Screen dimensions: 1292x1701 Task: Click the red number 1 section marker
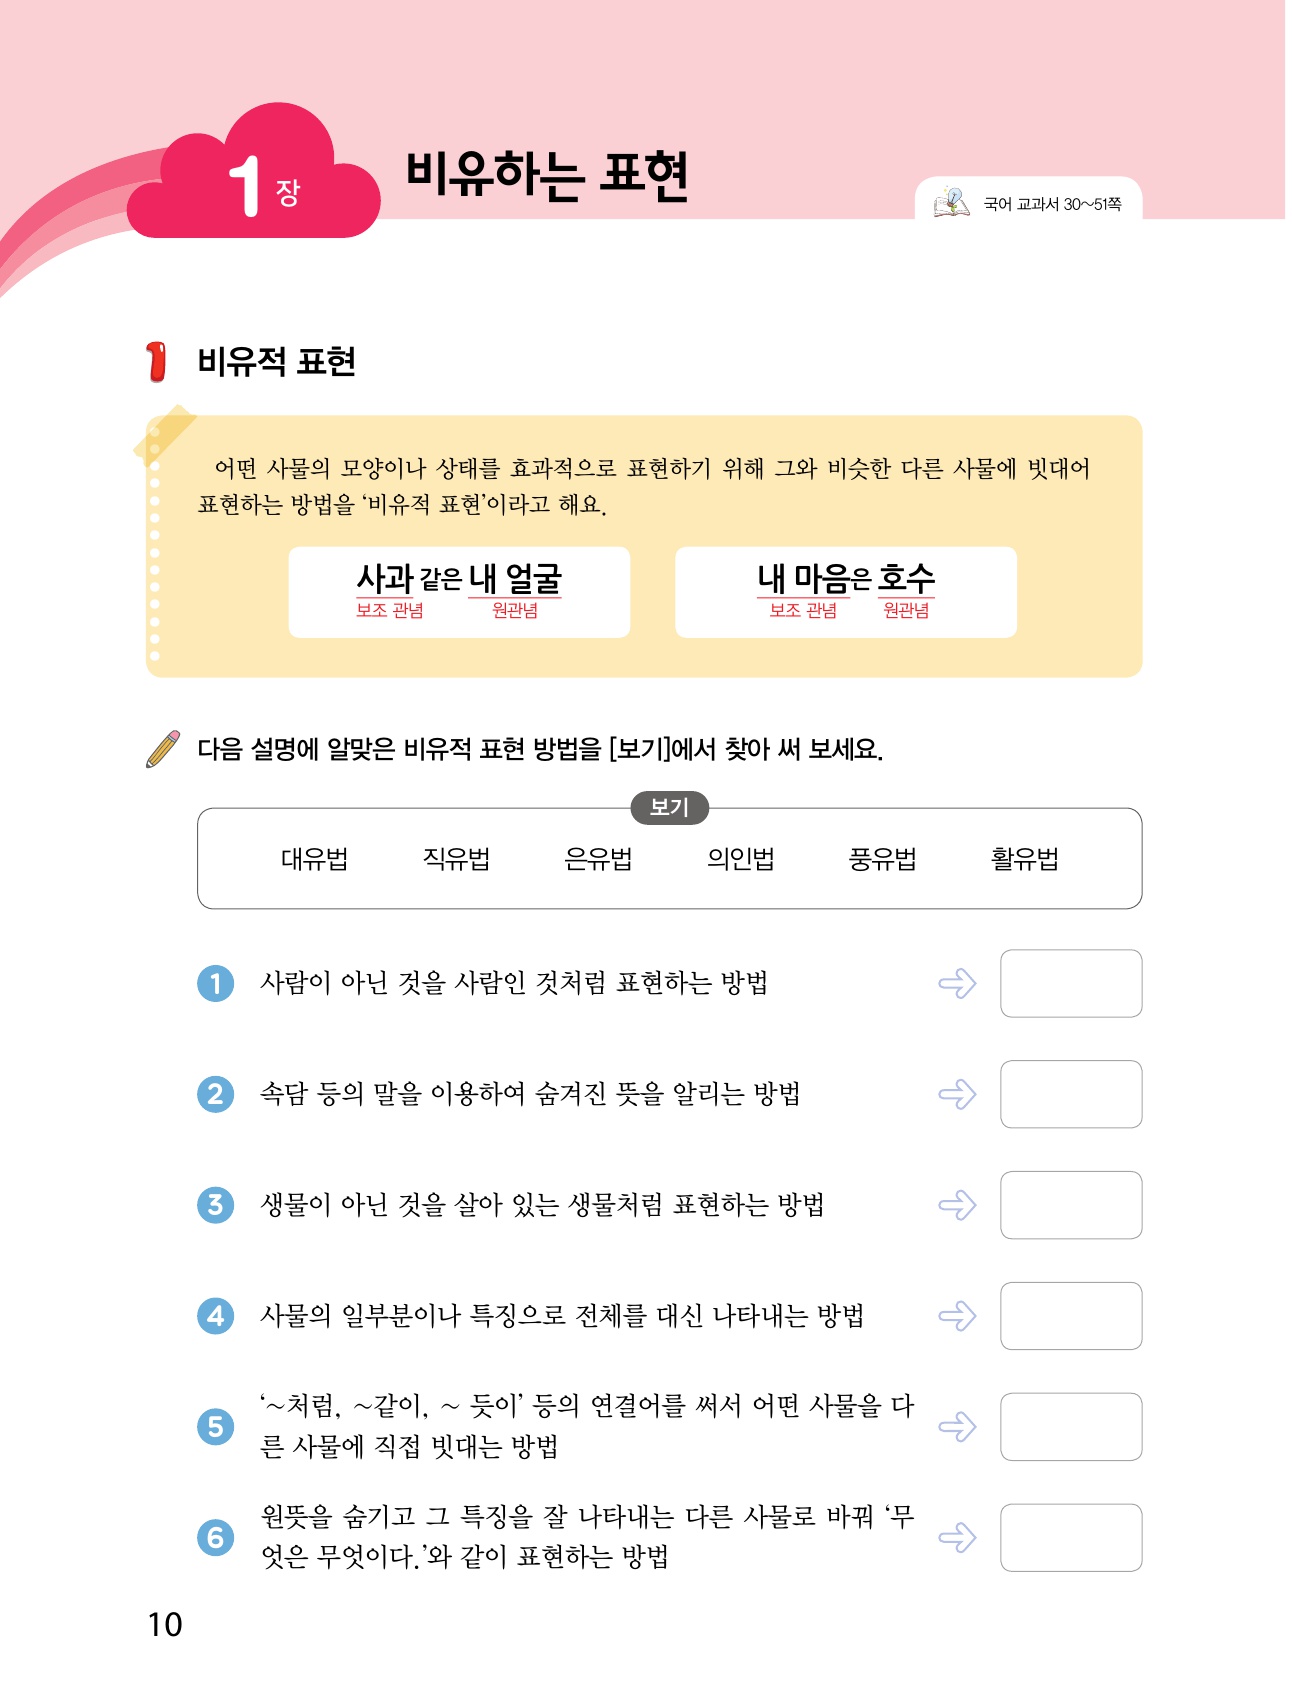coord(156,362)
